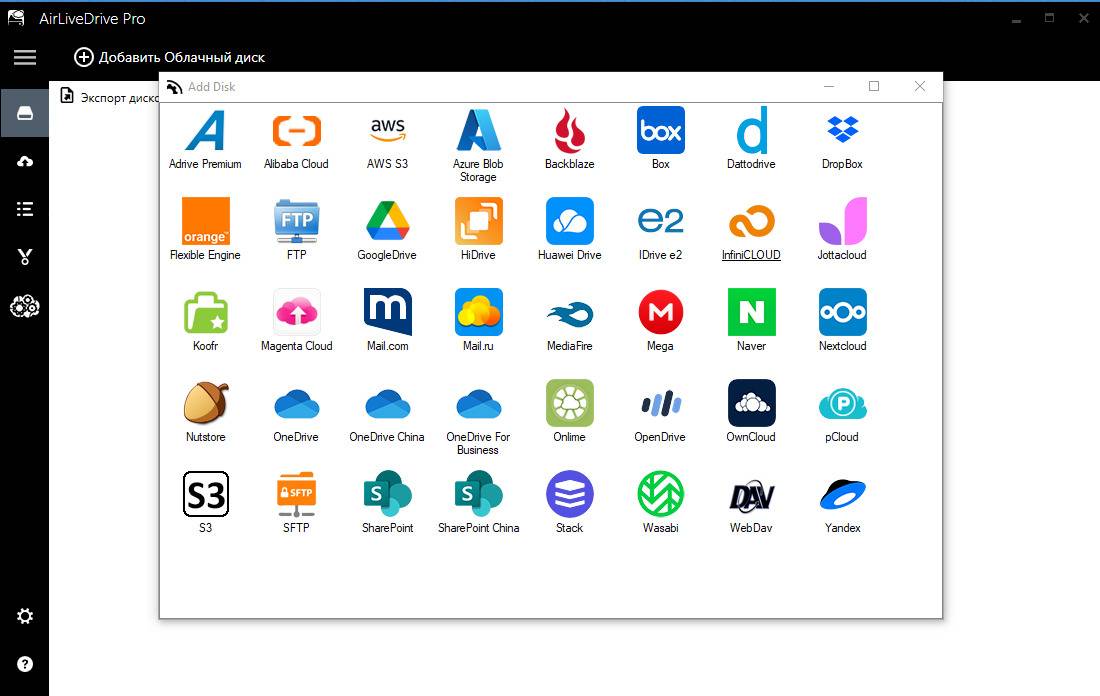This screenshot has width=1100, height=696.
Task: Pick AWS S3 storage
Action: pos(387,139)
